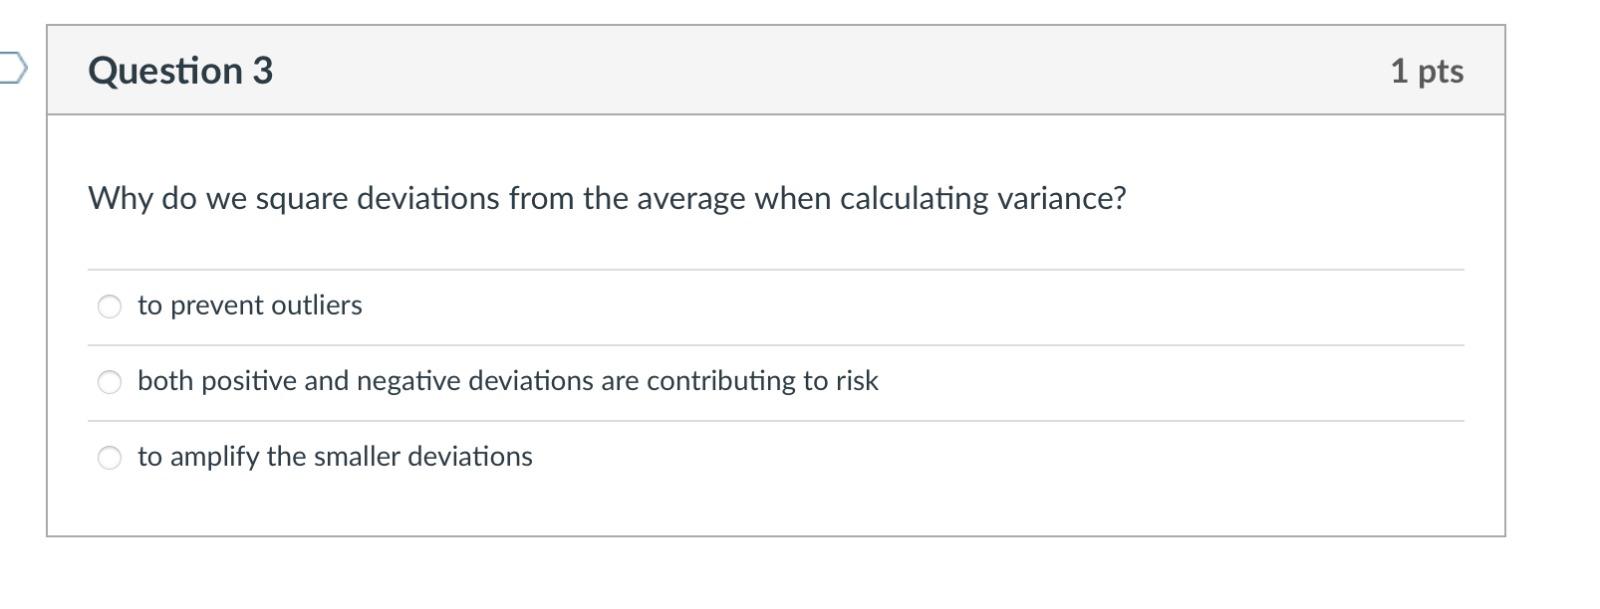Viewport: 1600px width, 609px height.
Task: Select the radio button for "to prevent outliers"
Action: pos(108,305)
